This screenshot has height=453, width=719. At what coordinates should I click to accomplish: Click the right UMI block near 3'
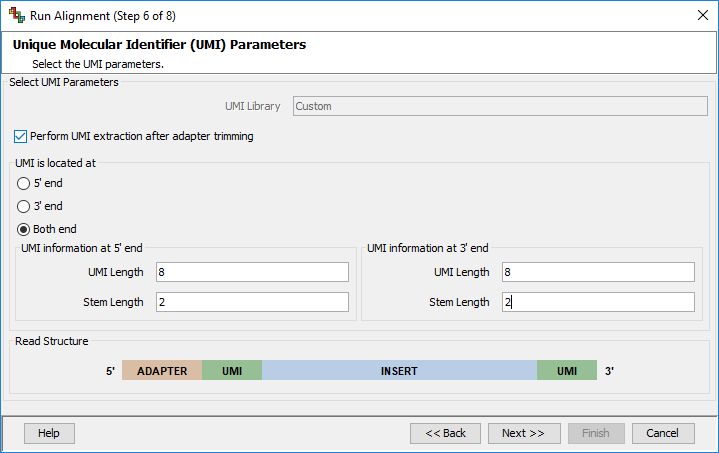[567, 370]
